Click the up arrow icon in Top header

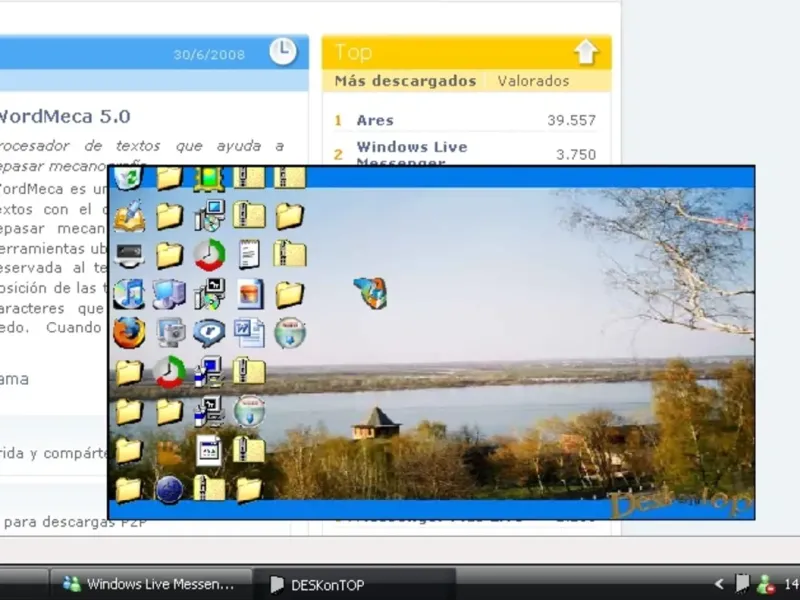click(x=586, y=52)
